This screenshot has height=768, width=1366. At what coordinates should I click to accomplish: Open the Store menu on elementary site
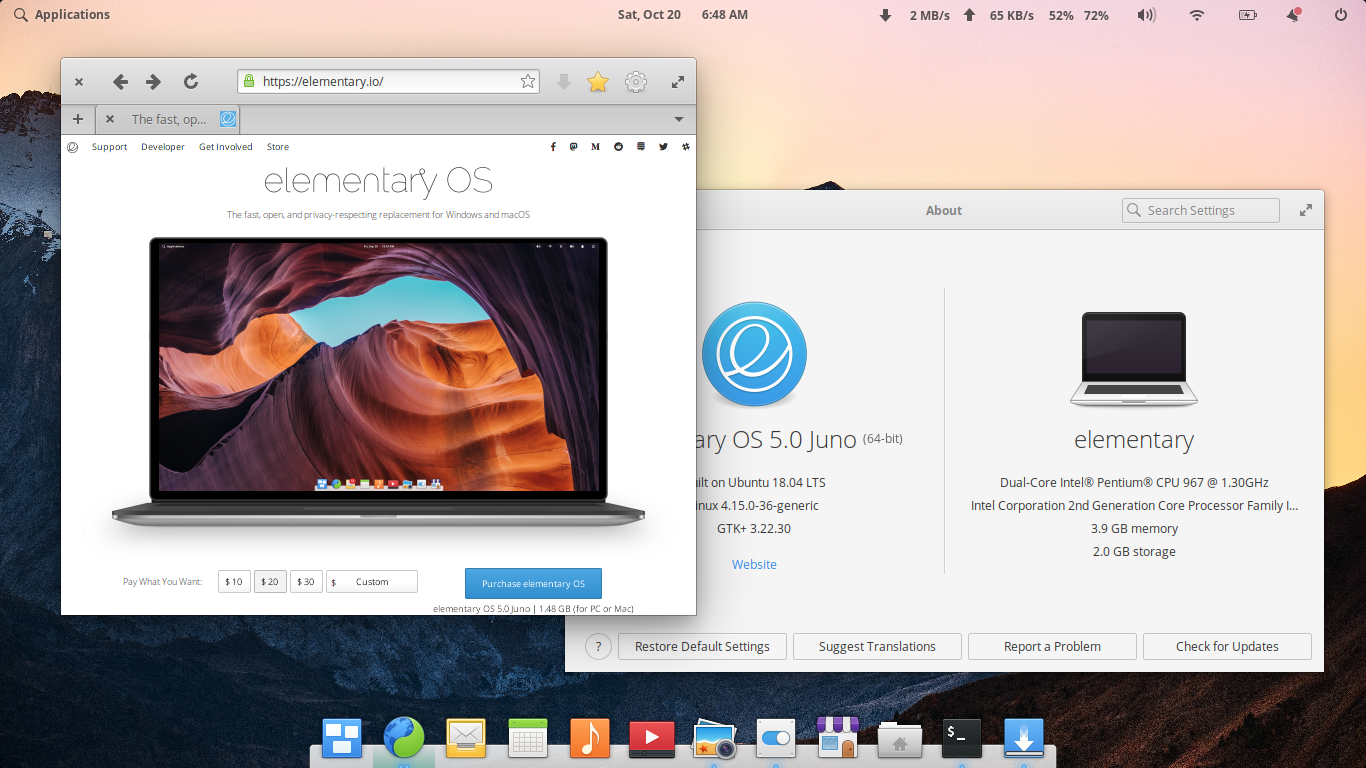277,147
